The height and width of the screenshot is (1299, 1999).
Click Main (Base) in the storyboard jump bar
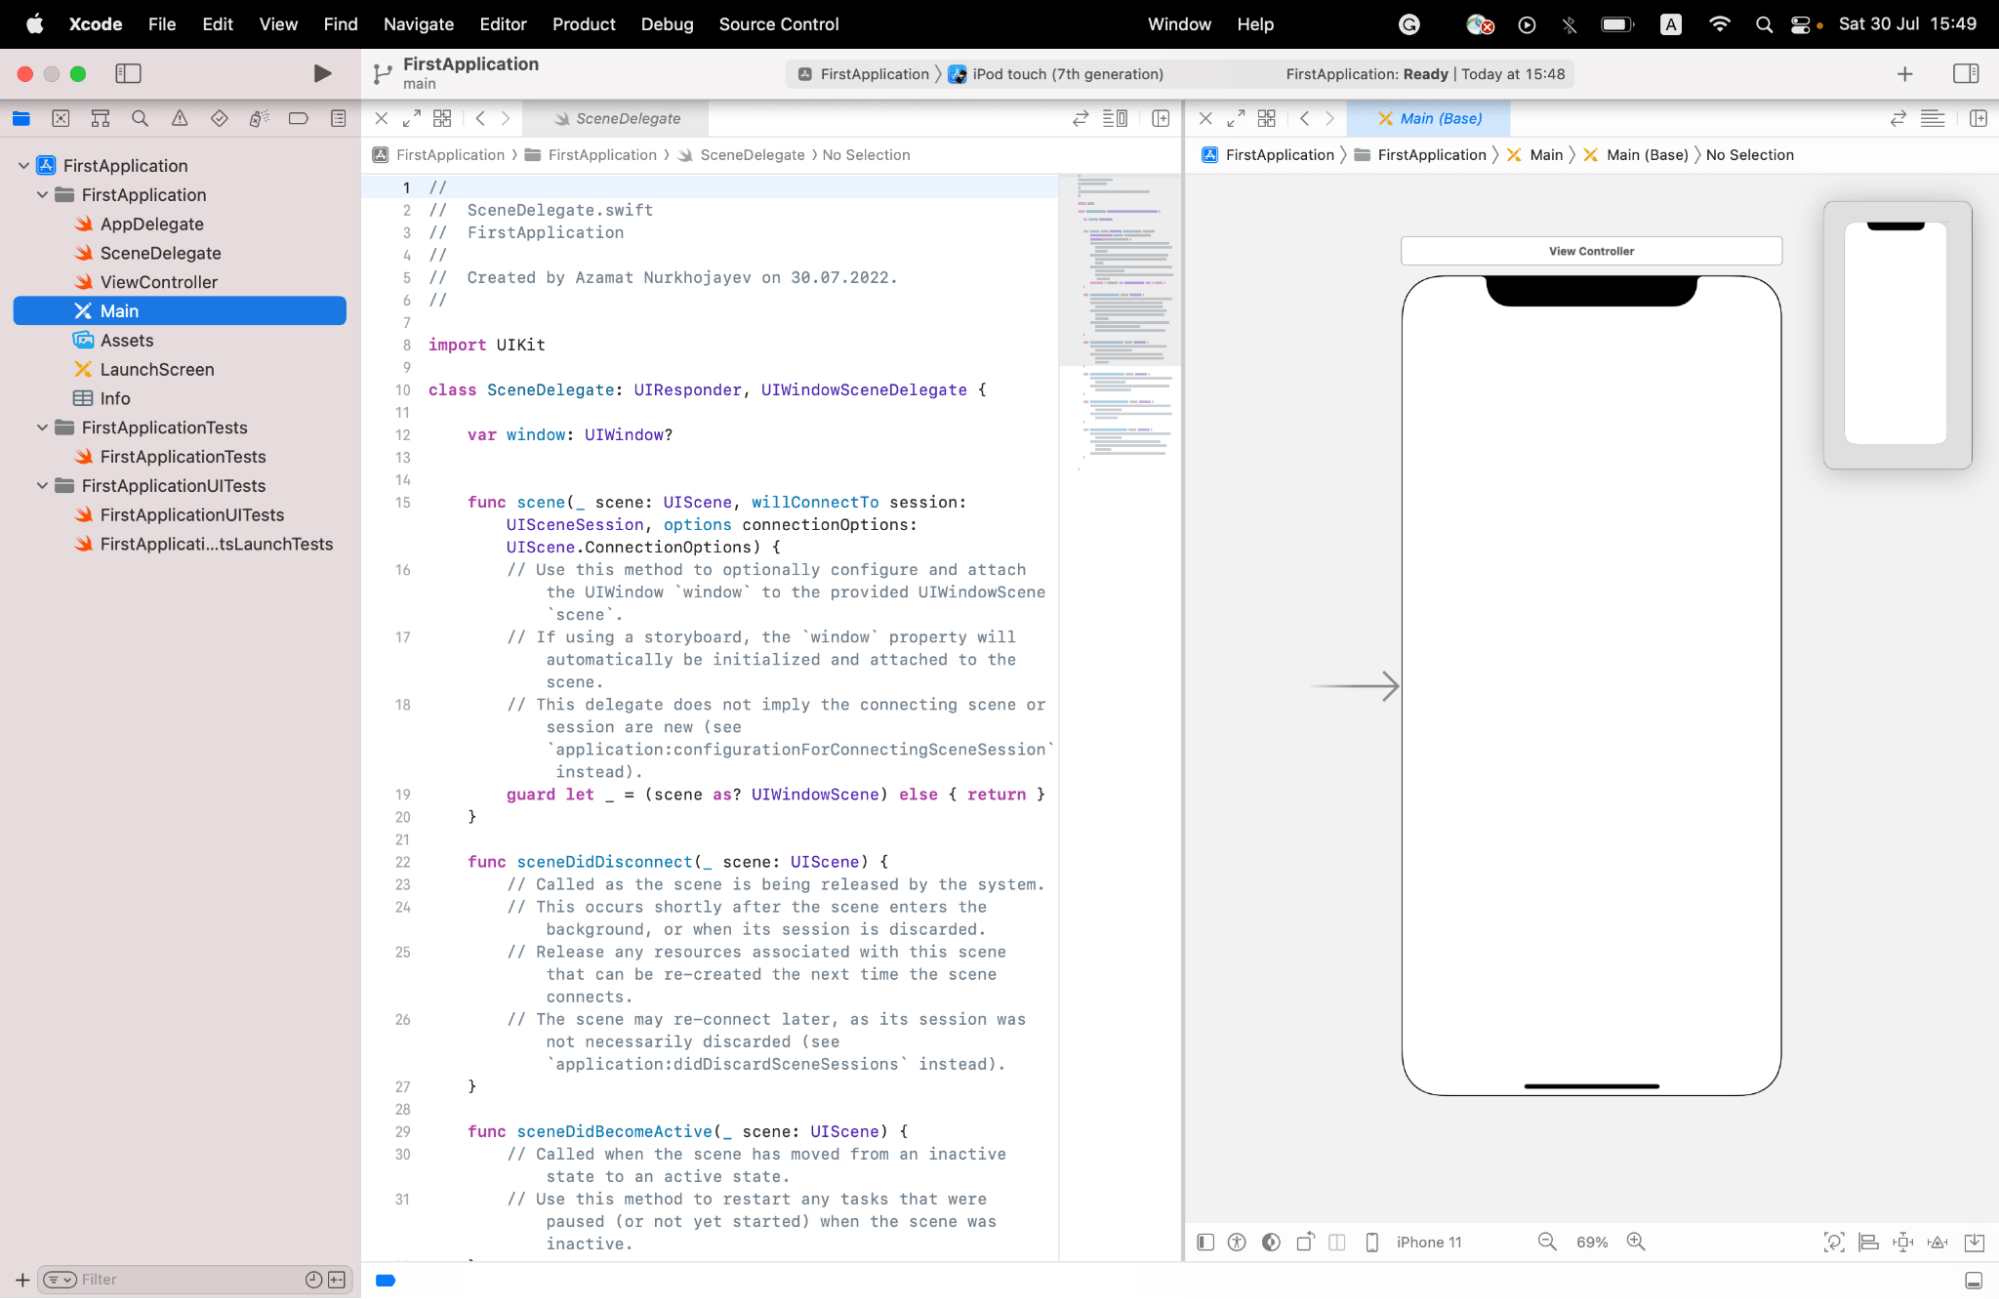pos(1646,155)
